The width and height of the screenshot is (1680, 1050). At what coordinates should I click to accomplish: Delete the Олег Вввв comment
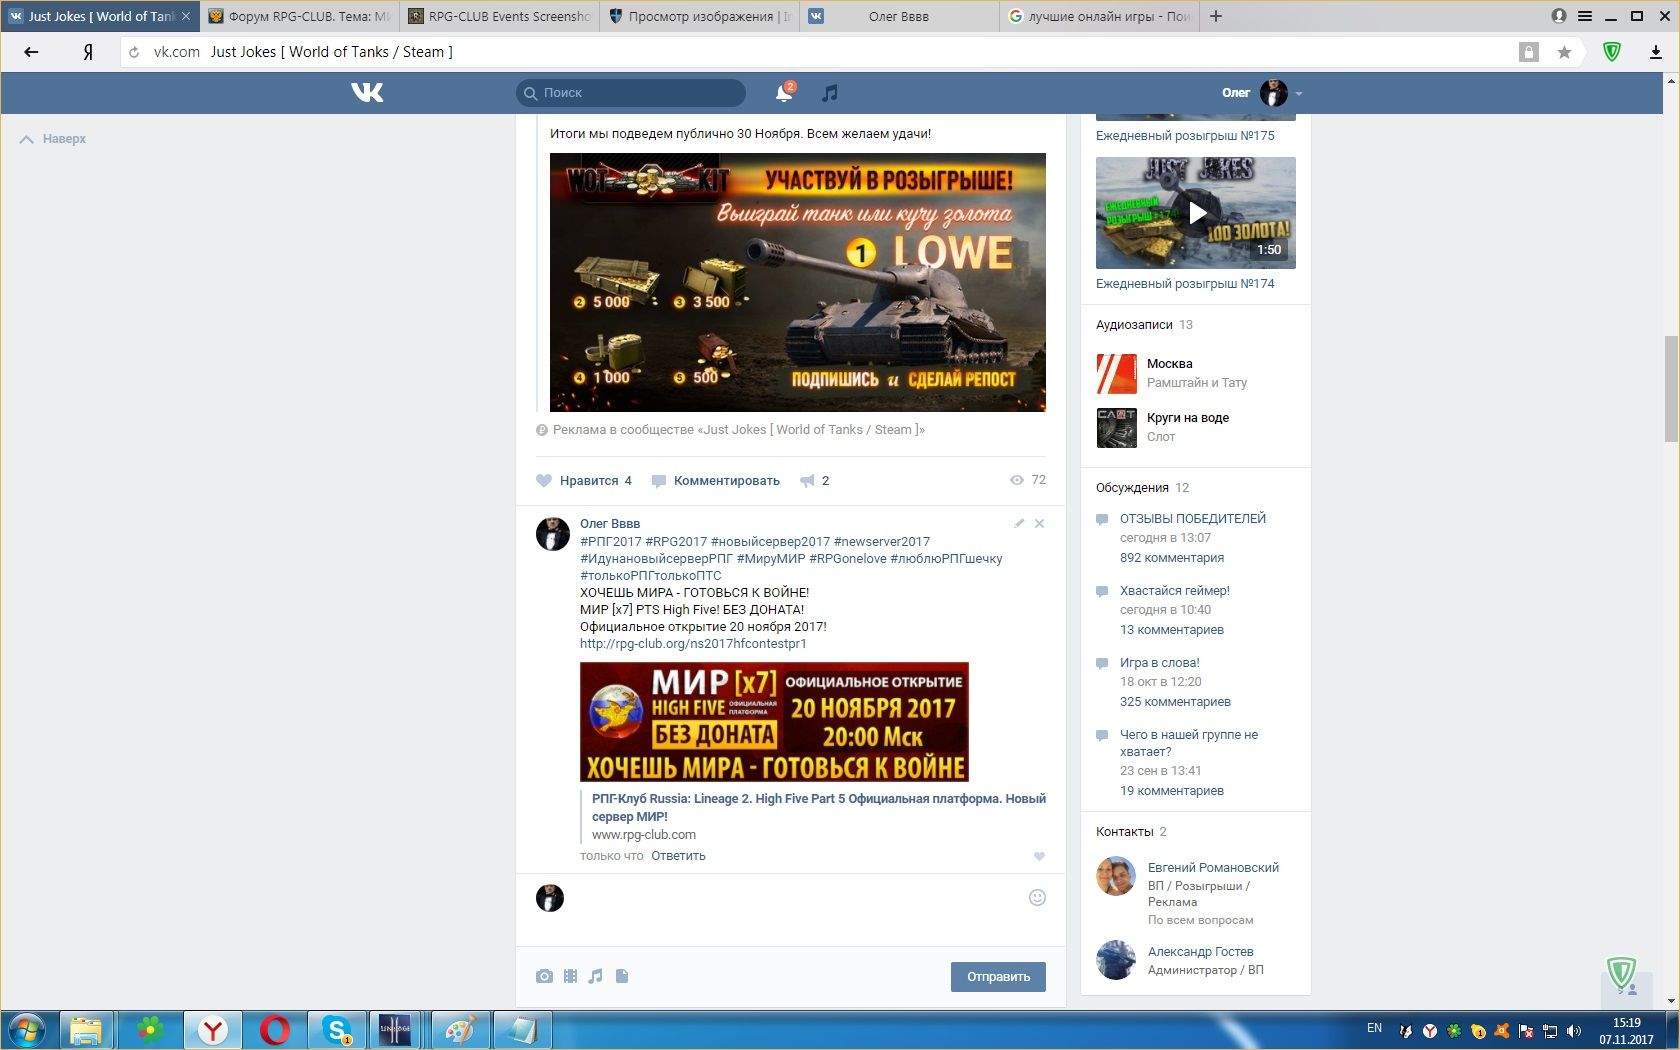click(1039, 523)
